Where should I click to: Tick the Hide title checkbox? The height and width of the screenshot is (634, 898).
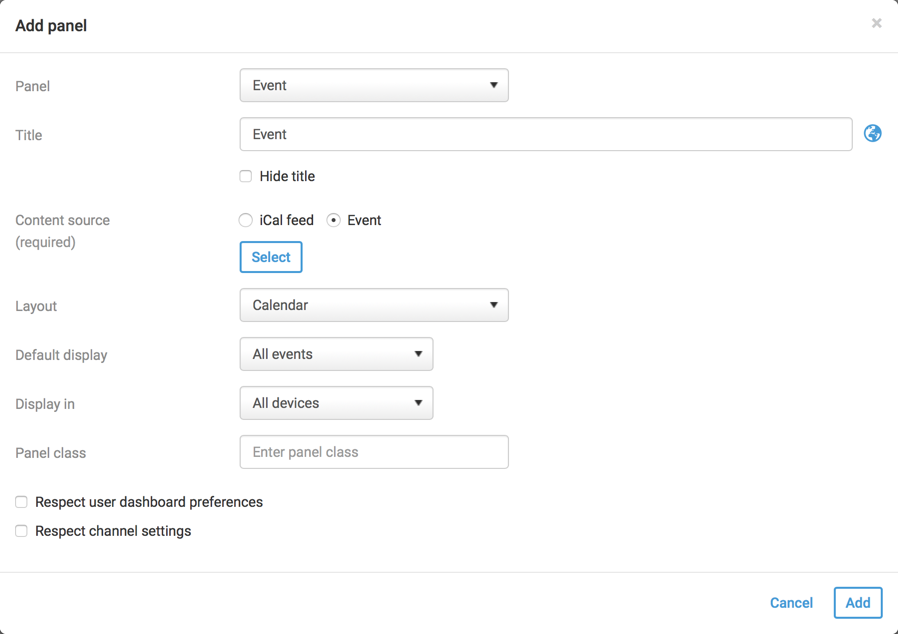246,176
